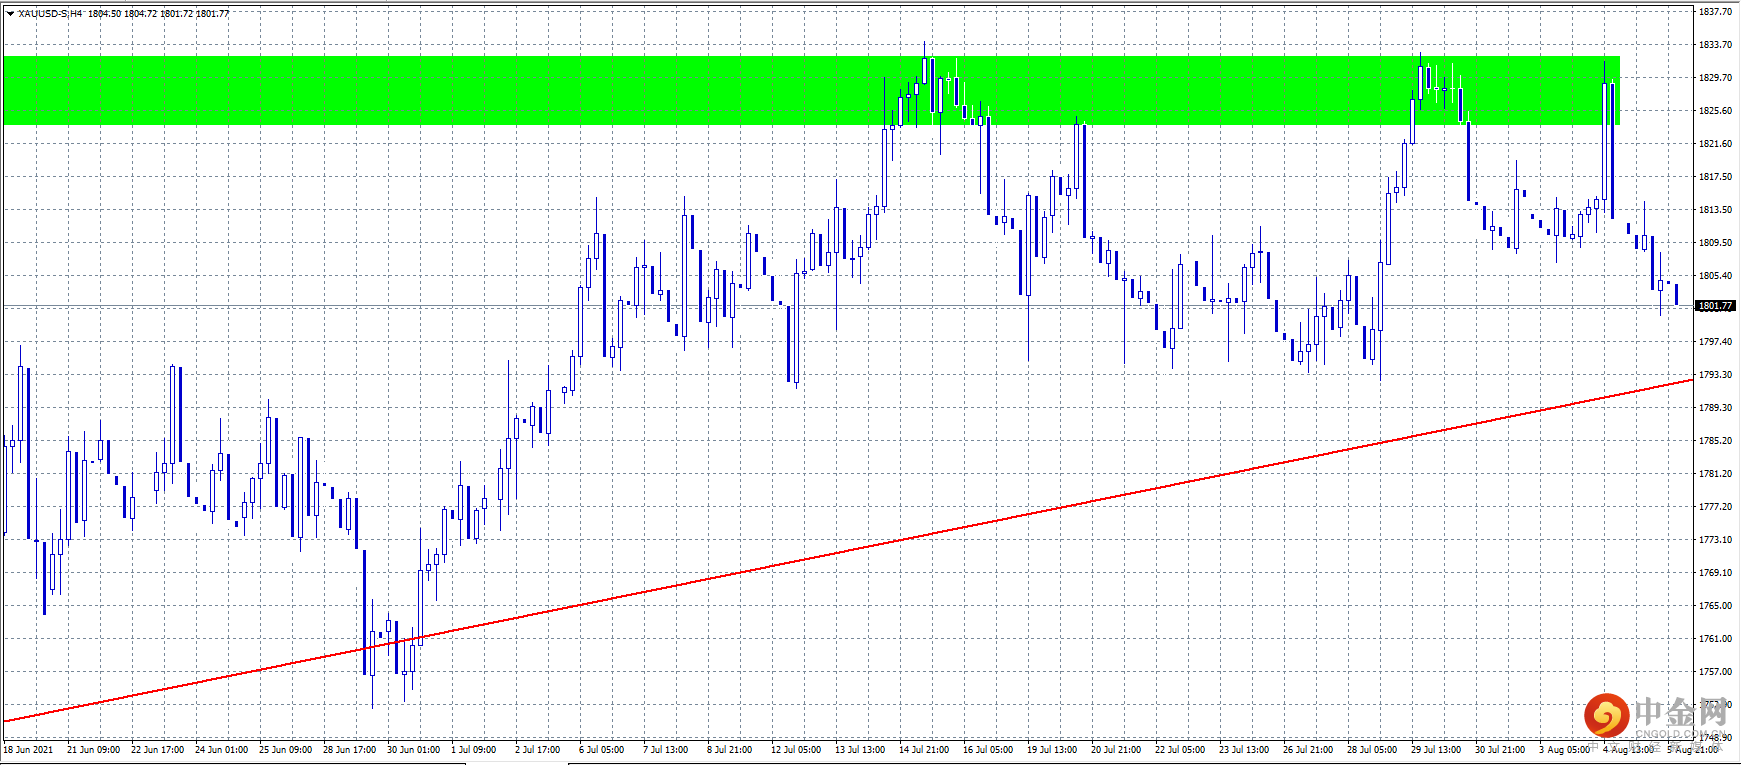Click the 1797.40 price axis label

tap(1715, 342)
